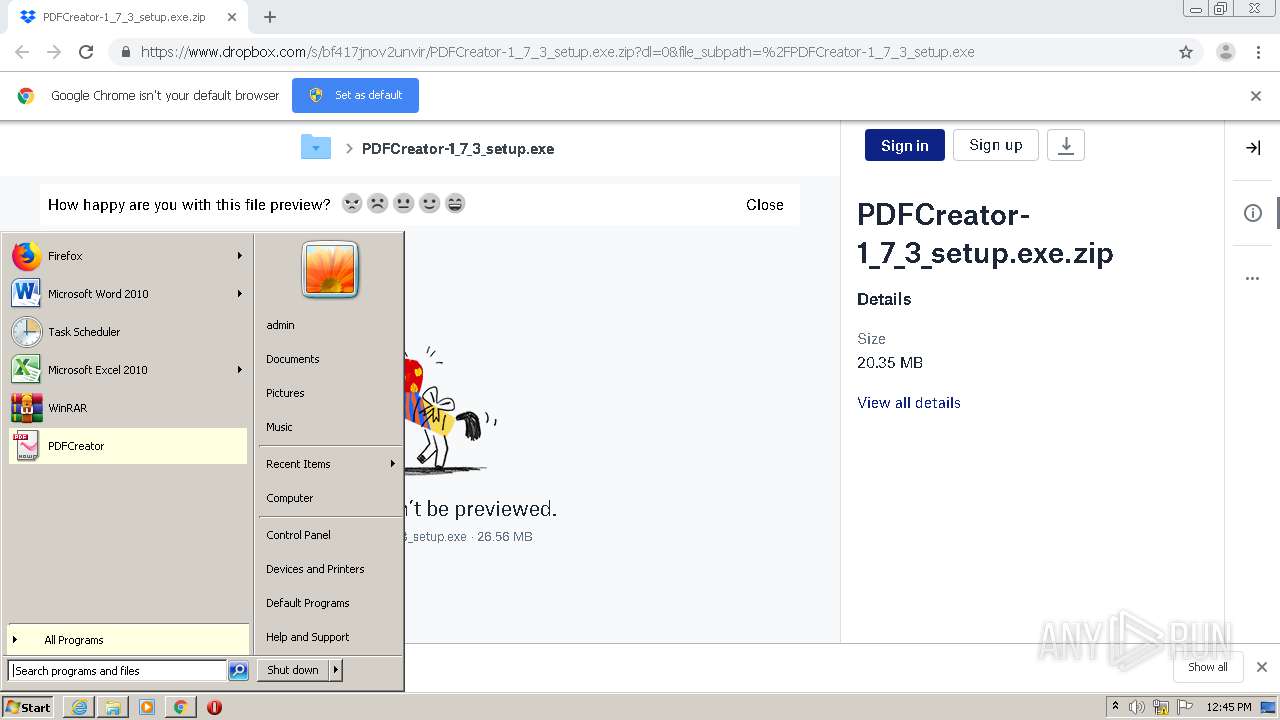Screen dimensions: 1280x720
Task: Open Devices and Printers
Action: click(315, 569)
